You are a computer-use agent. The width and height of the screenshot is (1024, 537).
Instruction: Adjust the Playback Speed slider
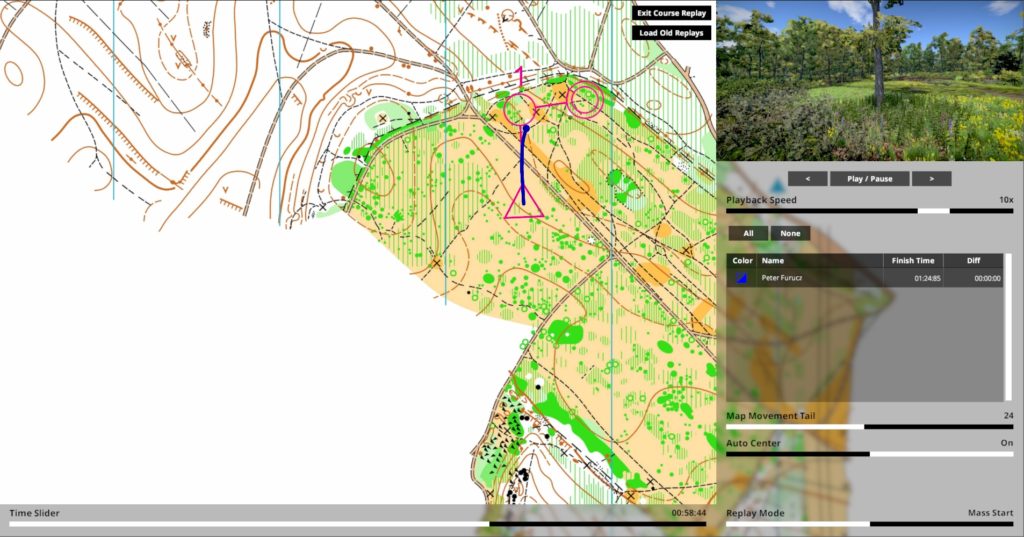point(869,211)
